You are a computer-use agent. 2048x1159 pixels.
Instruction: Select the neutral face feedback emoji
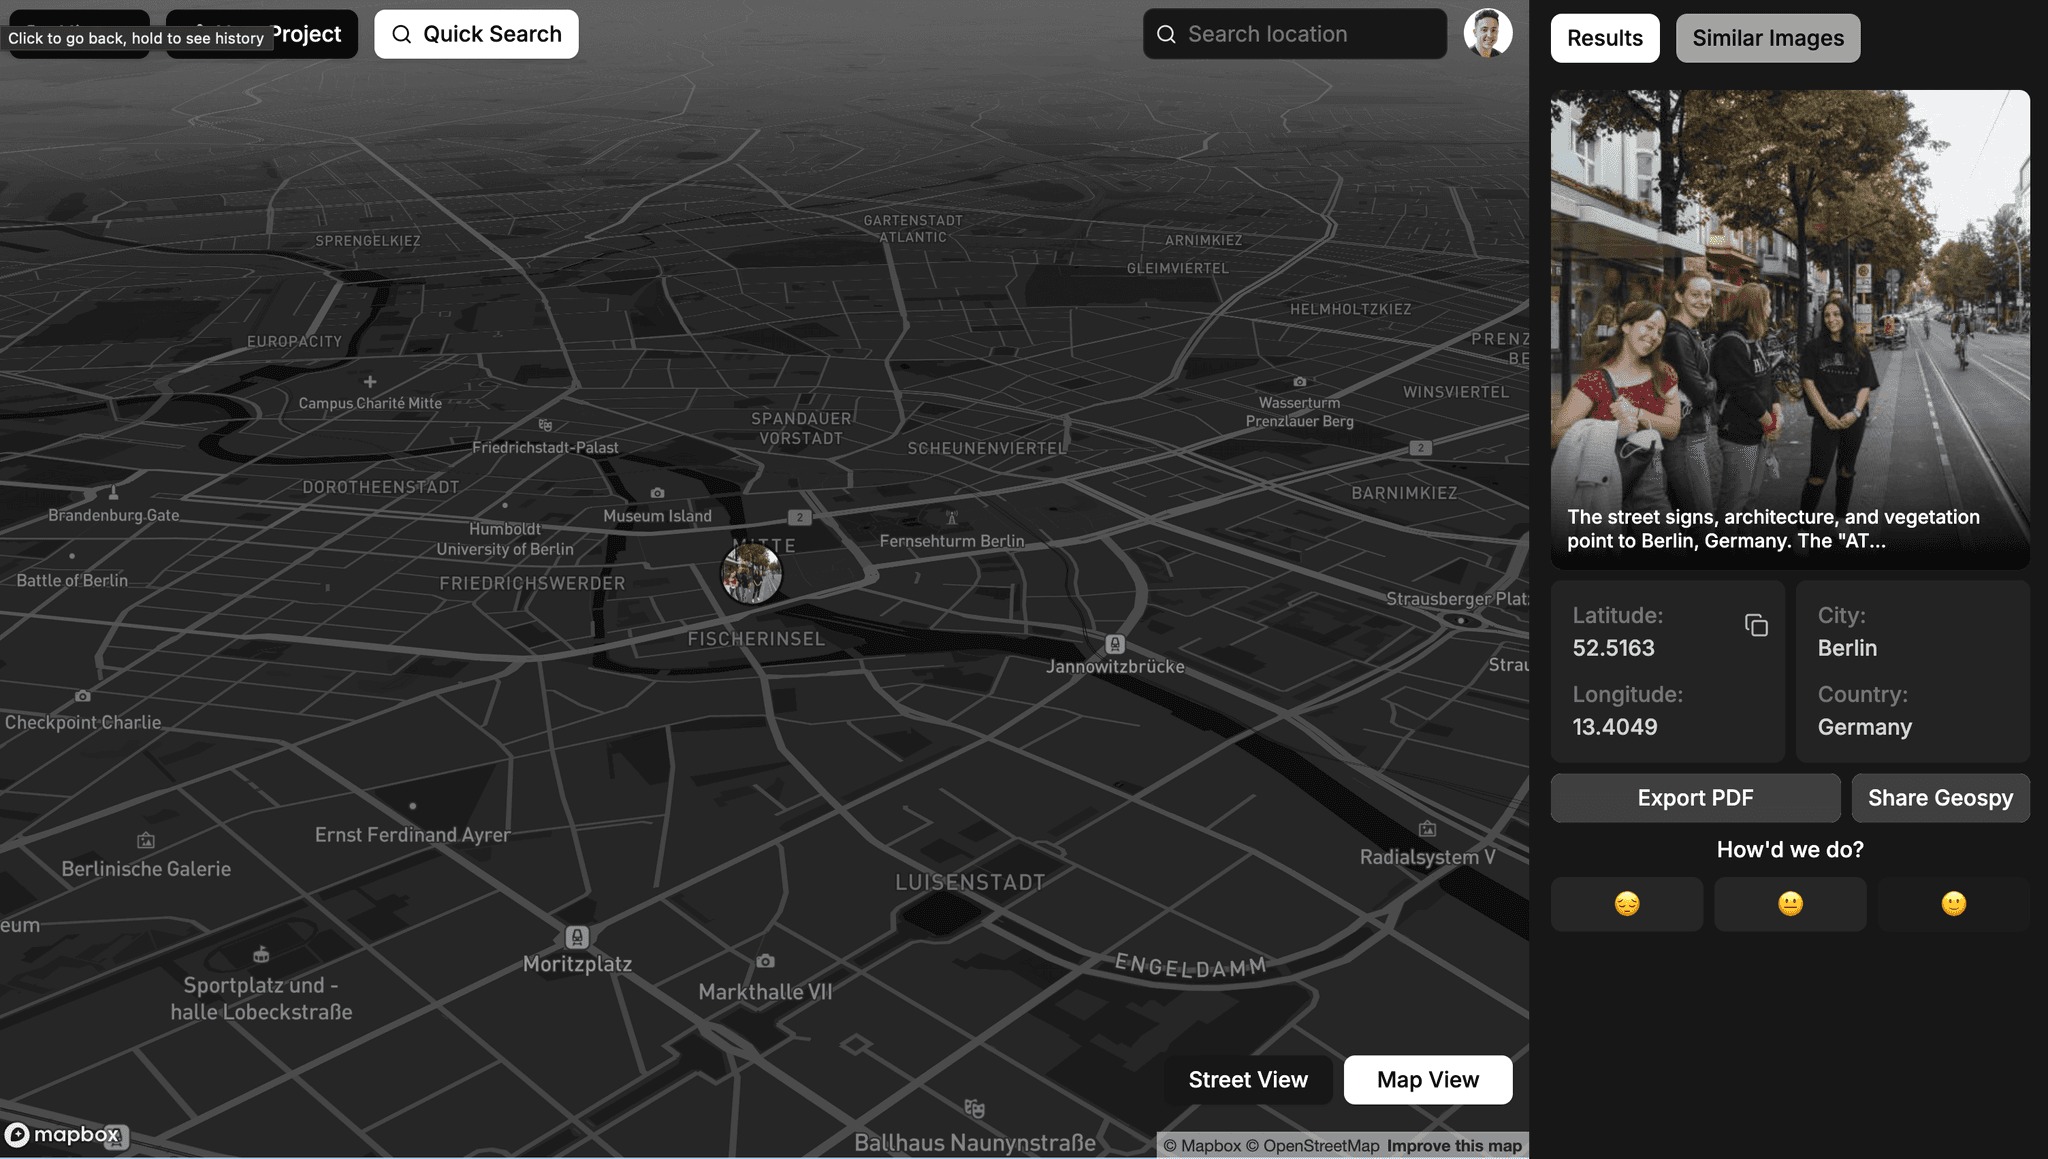(x=1789, y=903)
